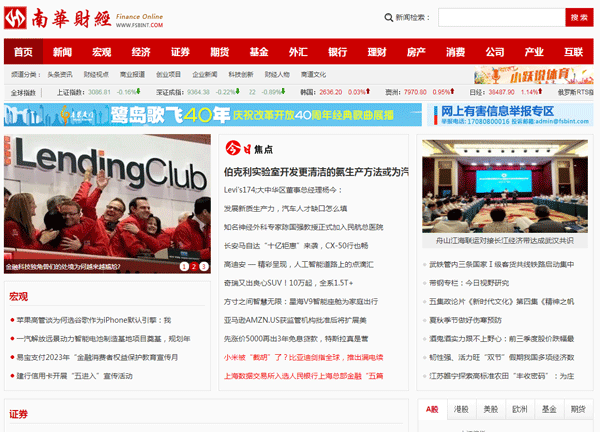This screenshot has width=600, height=432.
Task: Open the 宏观 nav menu item
Action: point(102,52)
